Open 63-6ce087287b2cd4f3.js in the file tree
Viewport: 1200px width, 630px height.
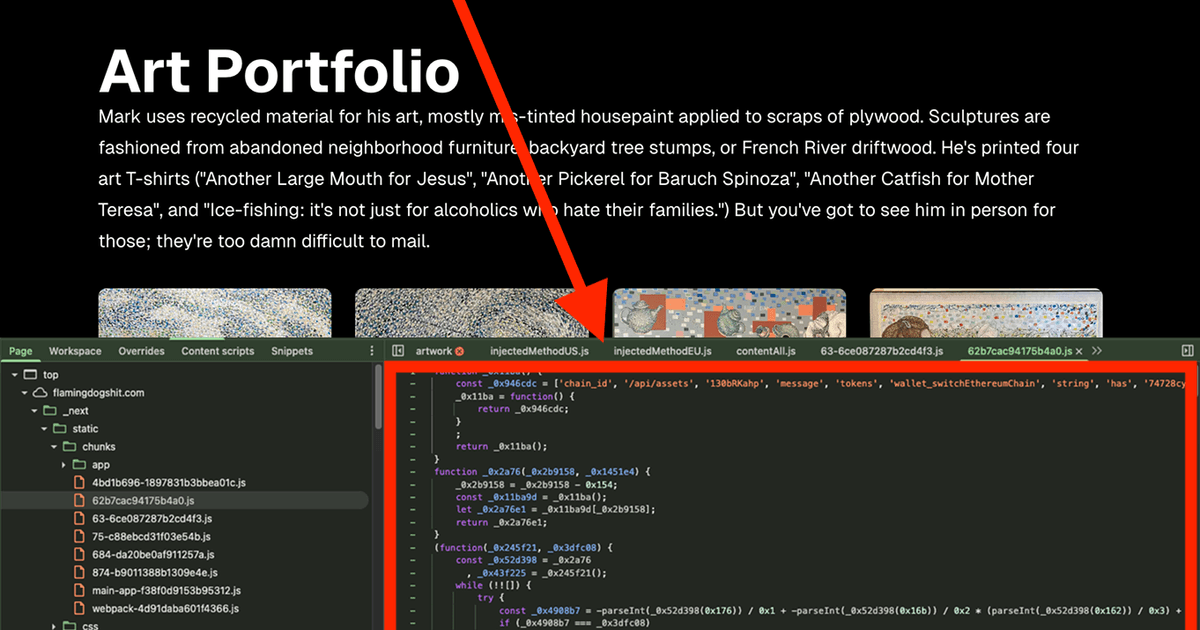152,518
